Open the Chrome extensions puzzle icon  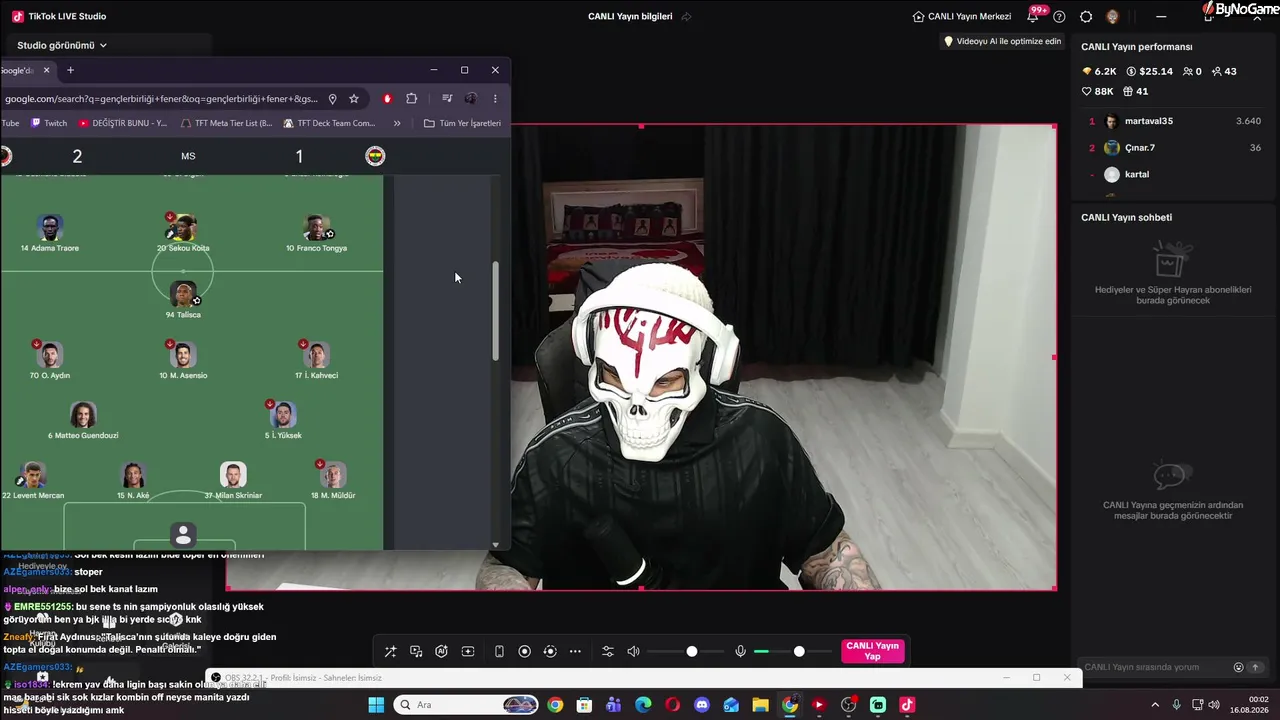pyautogui.click(x=411, y=99)
